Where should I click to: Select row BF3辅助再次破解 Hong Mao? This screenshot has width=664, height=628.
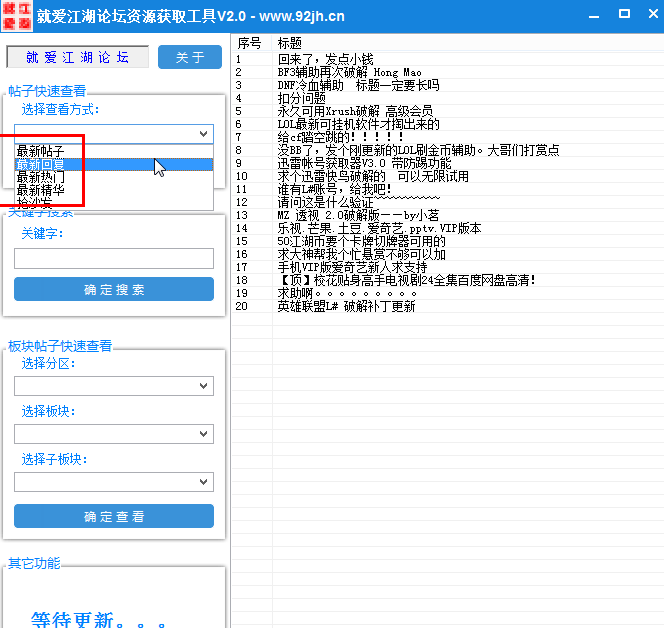448,72
